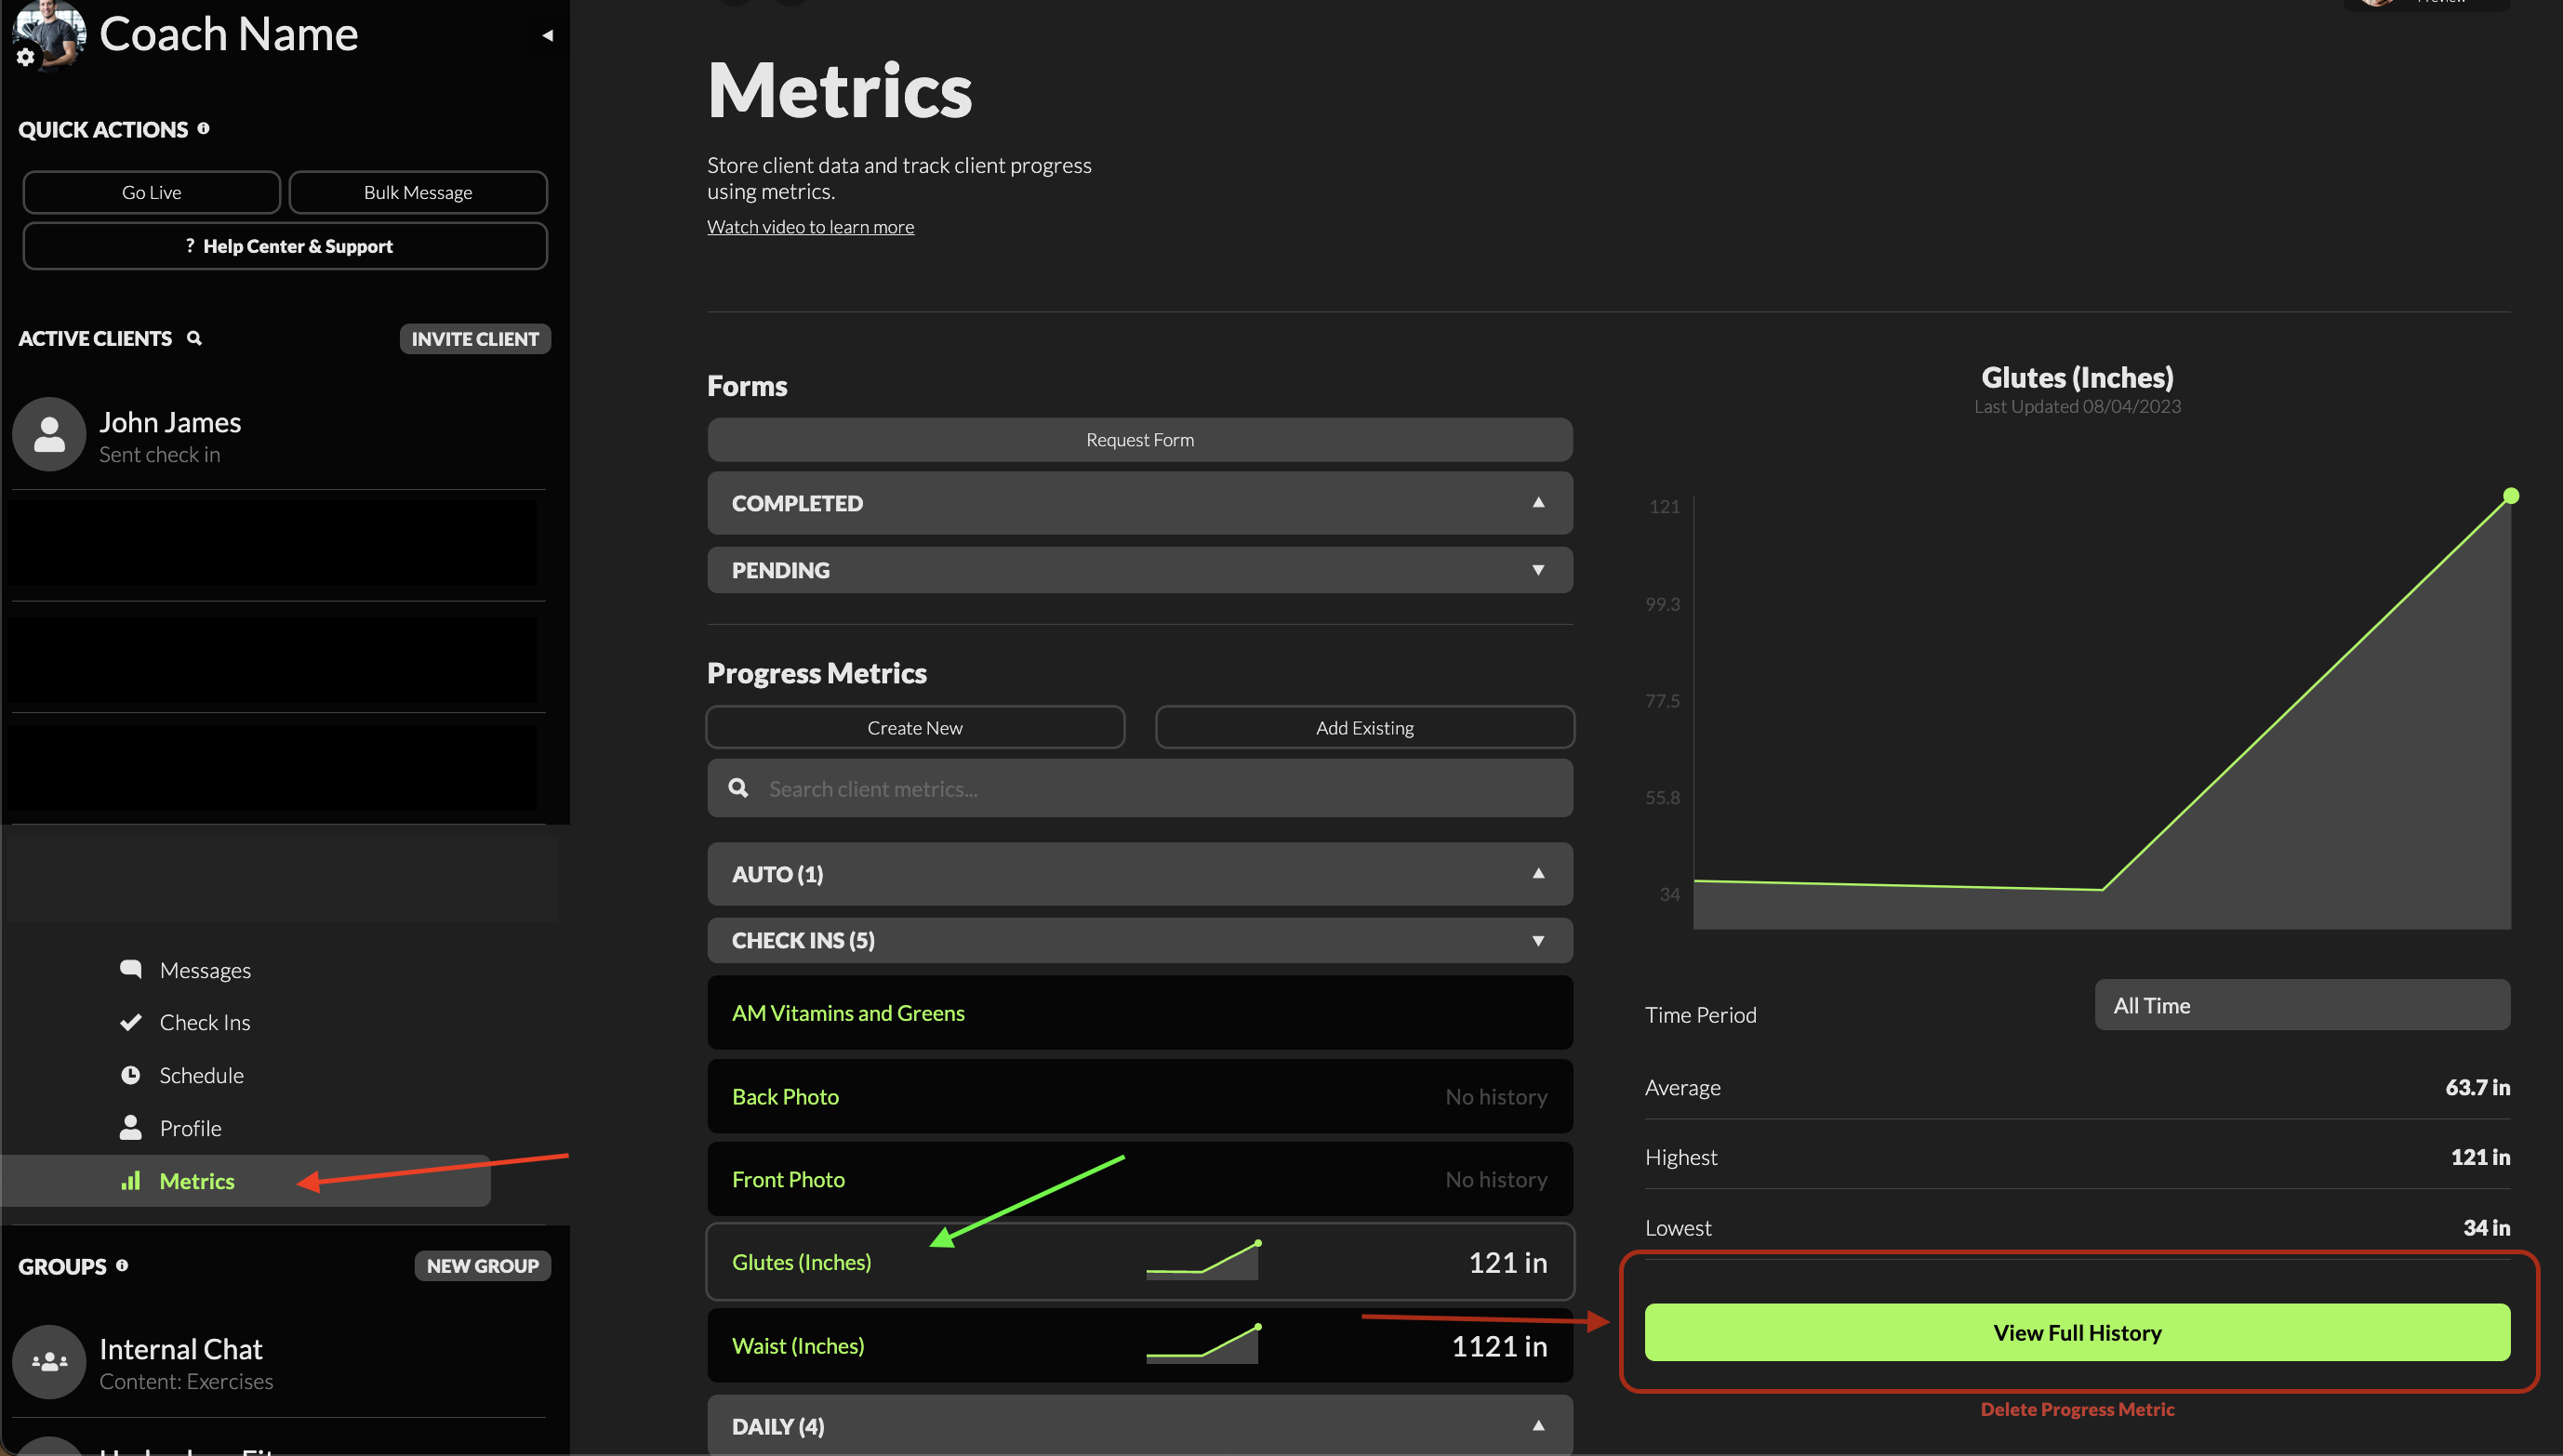Open Check Ins in client menu
This screenshot has height=1456, width=2563.
click(x=205, y=1022)
